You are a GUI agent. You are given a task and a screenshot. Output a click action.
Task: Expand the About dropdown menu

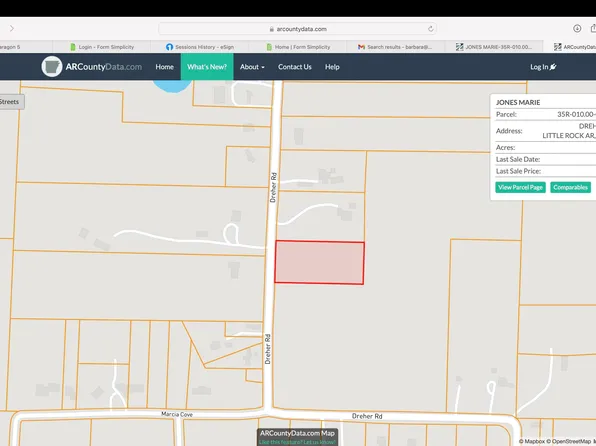point(252,67)
